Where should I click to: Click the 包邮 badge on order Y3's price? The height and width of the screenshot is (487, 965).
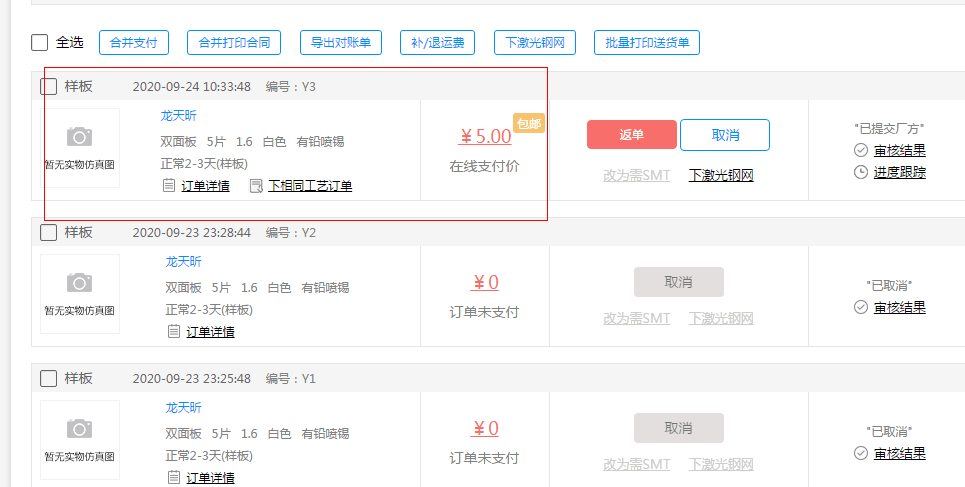(x=528, y=123)
